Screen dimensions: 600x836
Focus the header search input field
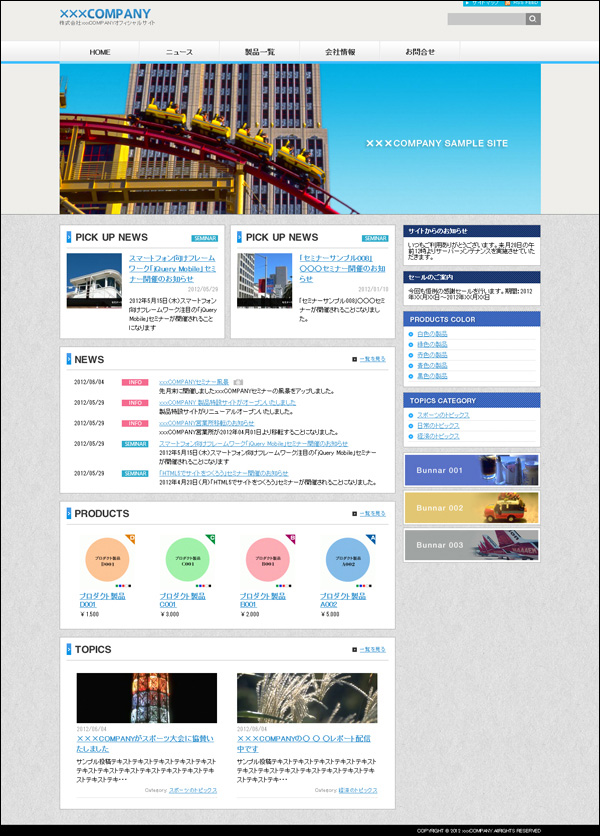click(486, 19)
